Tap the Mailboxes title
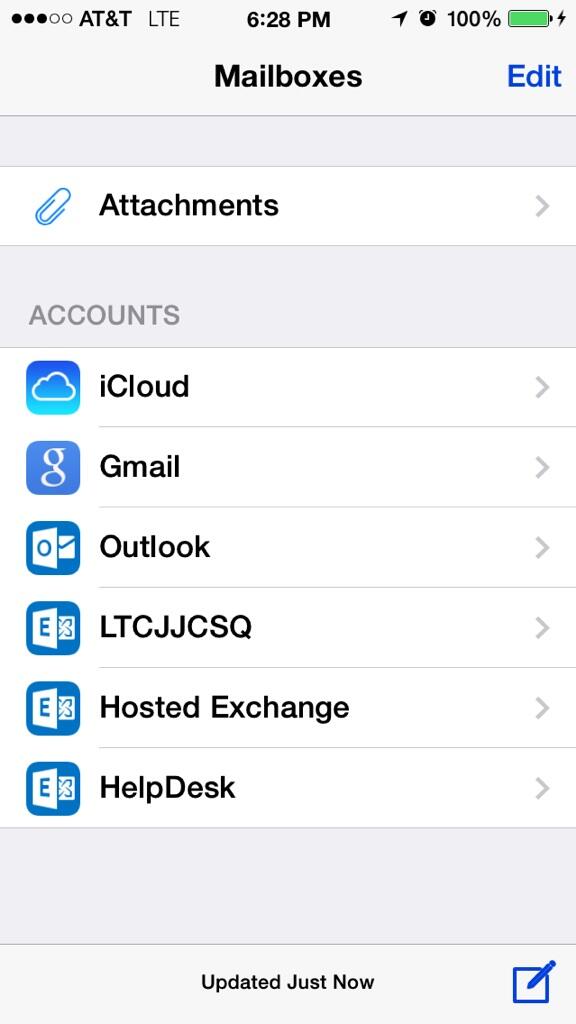Image resolution: width=576 pixels, height=1024 pixels. point(288,76)
